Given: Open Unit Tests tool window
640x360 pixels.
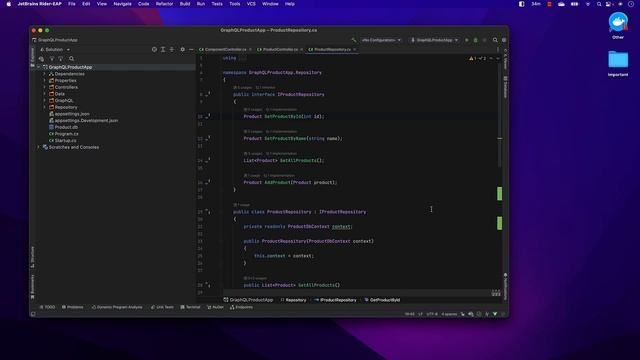Looking at the screenshot, I should 162,307.
